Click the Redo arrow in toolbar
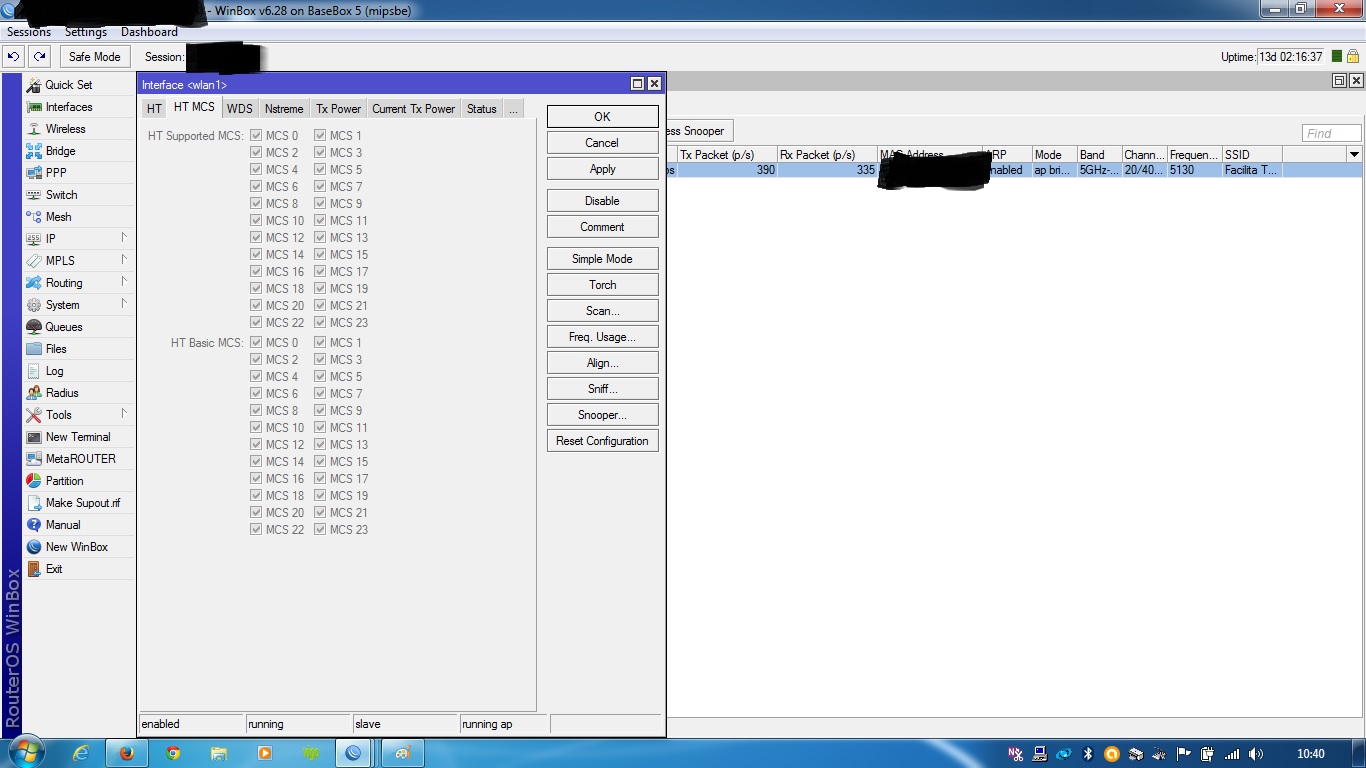This screenshot has height=768, width=1366. (x=39, y=57)
